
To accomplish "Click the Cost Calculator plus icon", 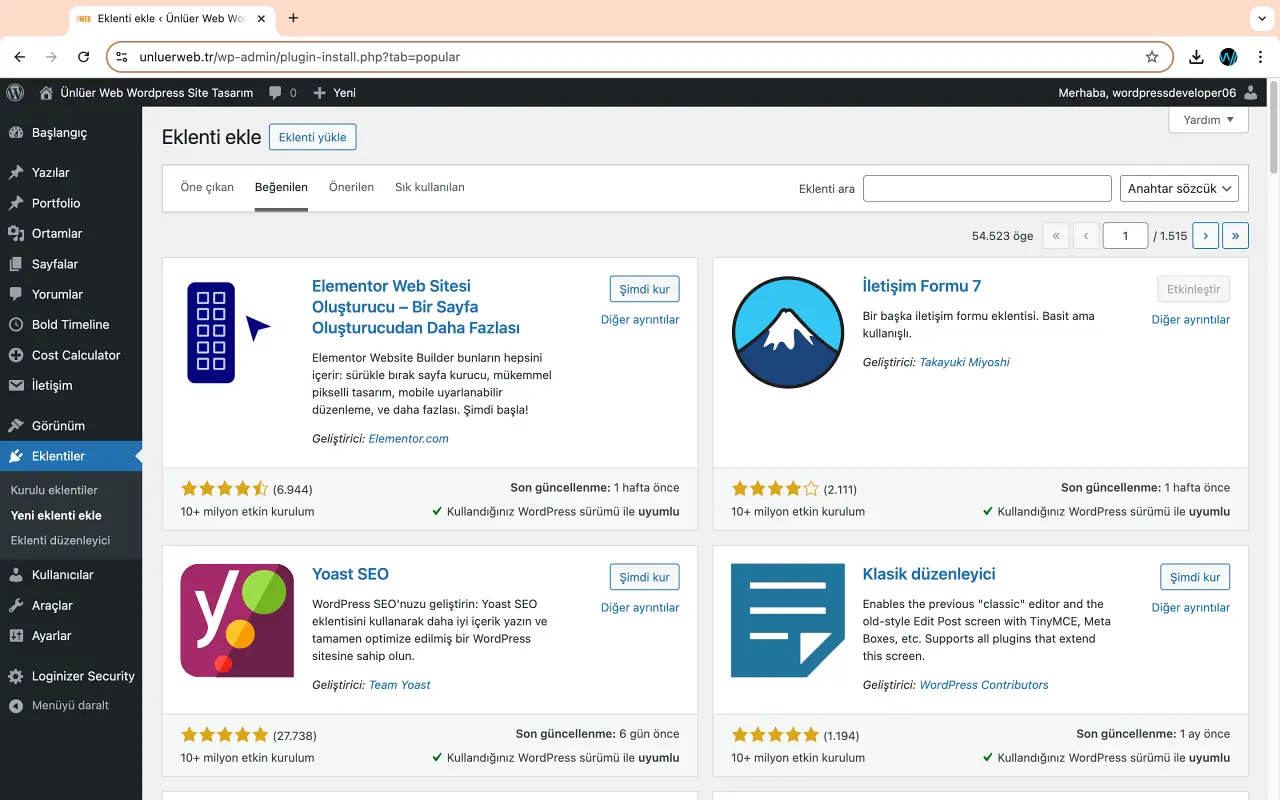I will click(15, 355).
